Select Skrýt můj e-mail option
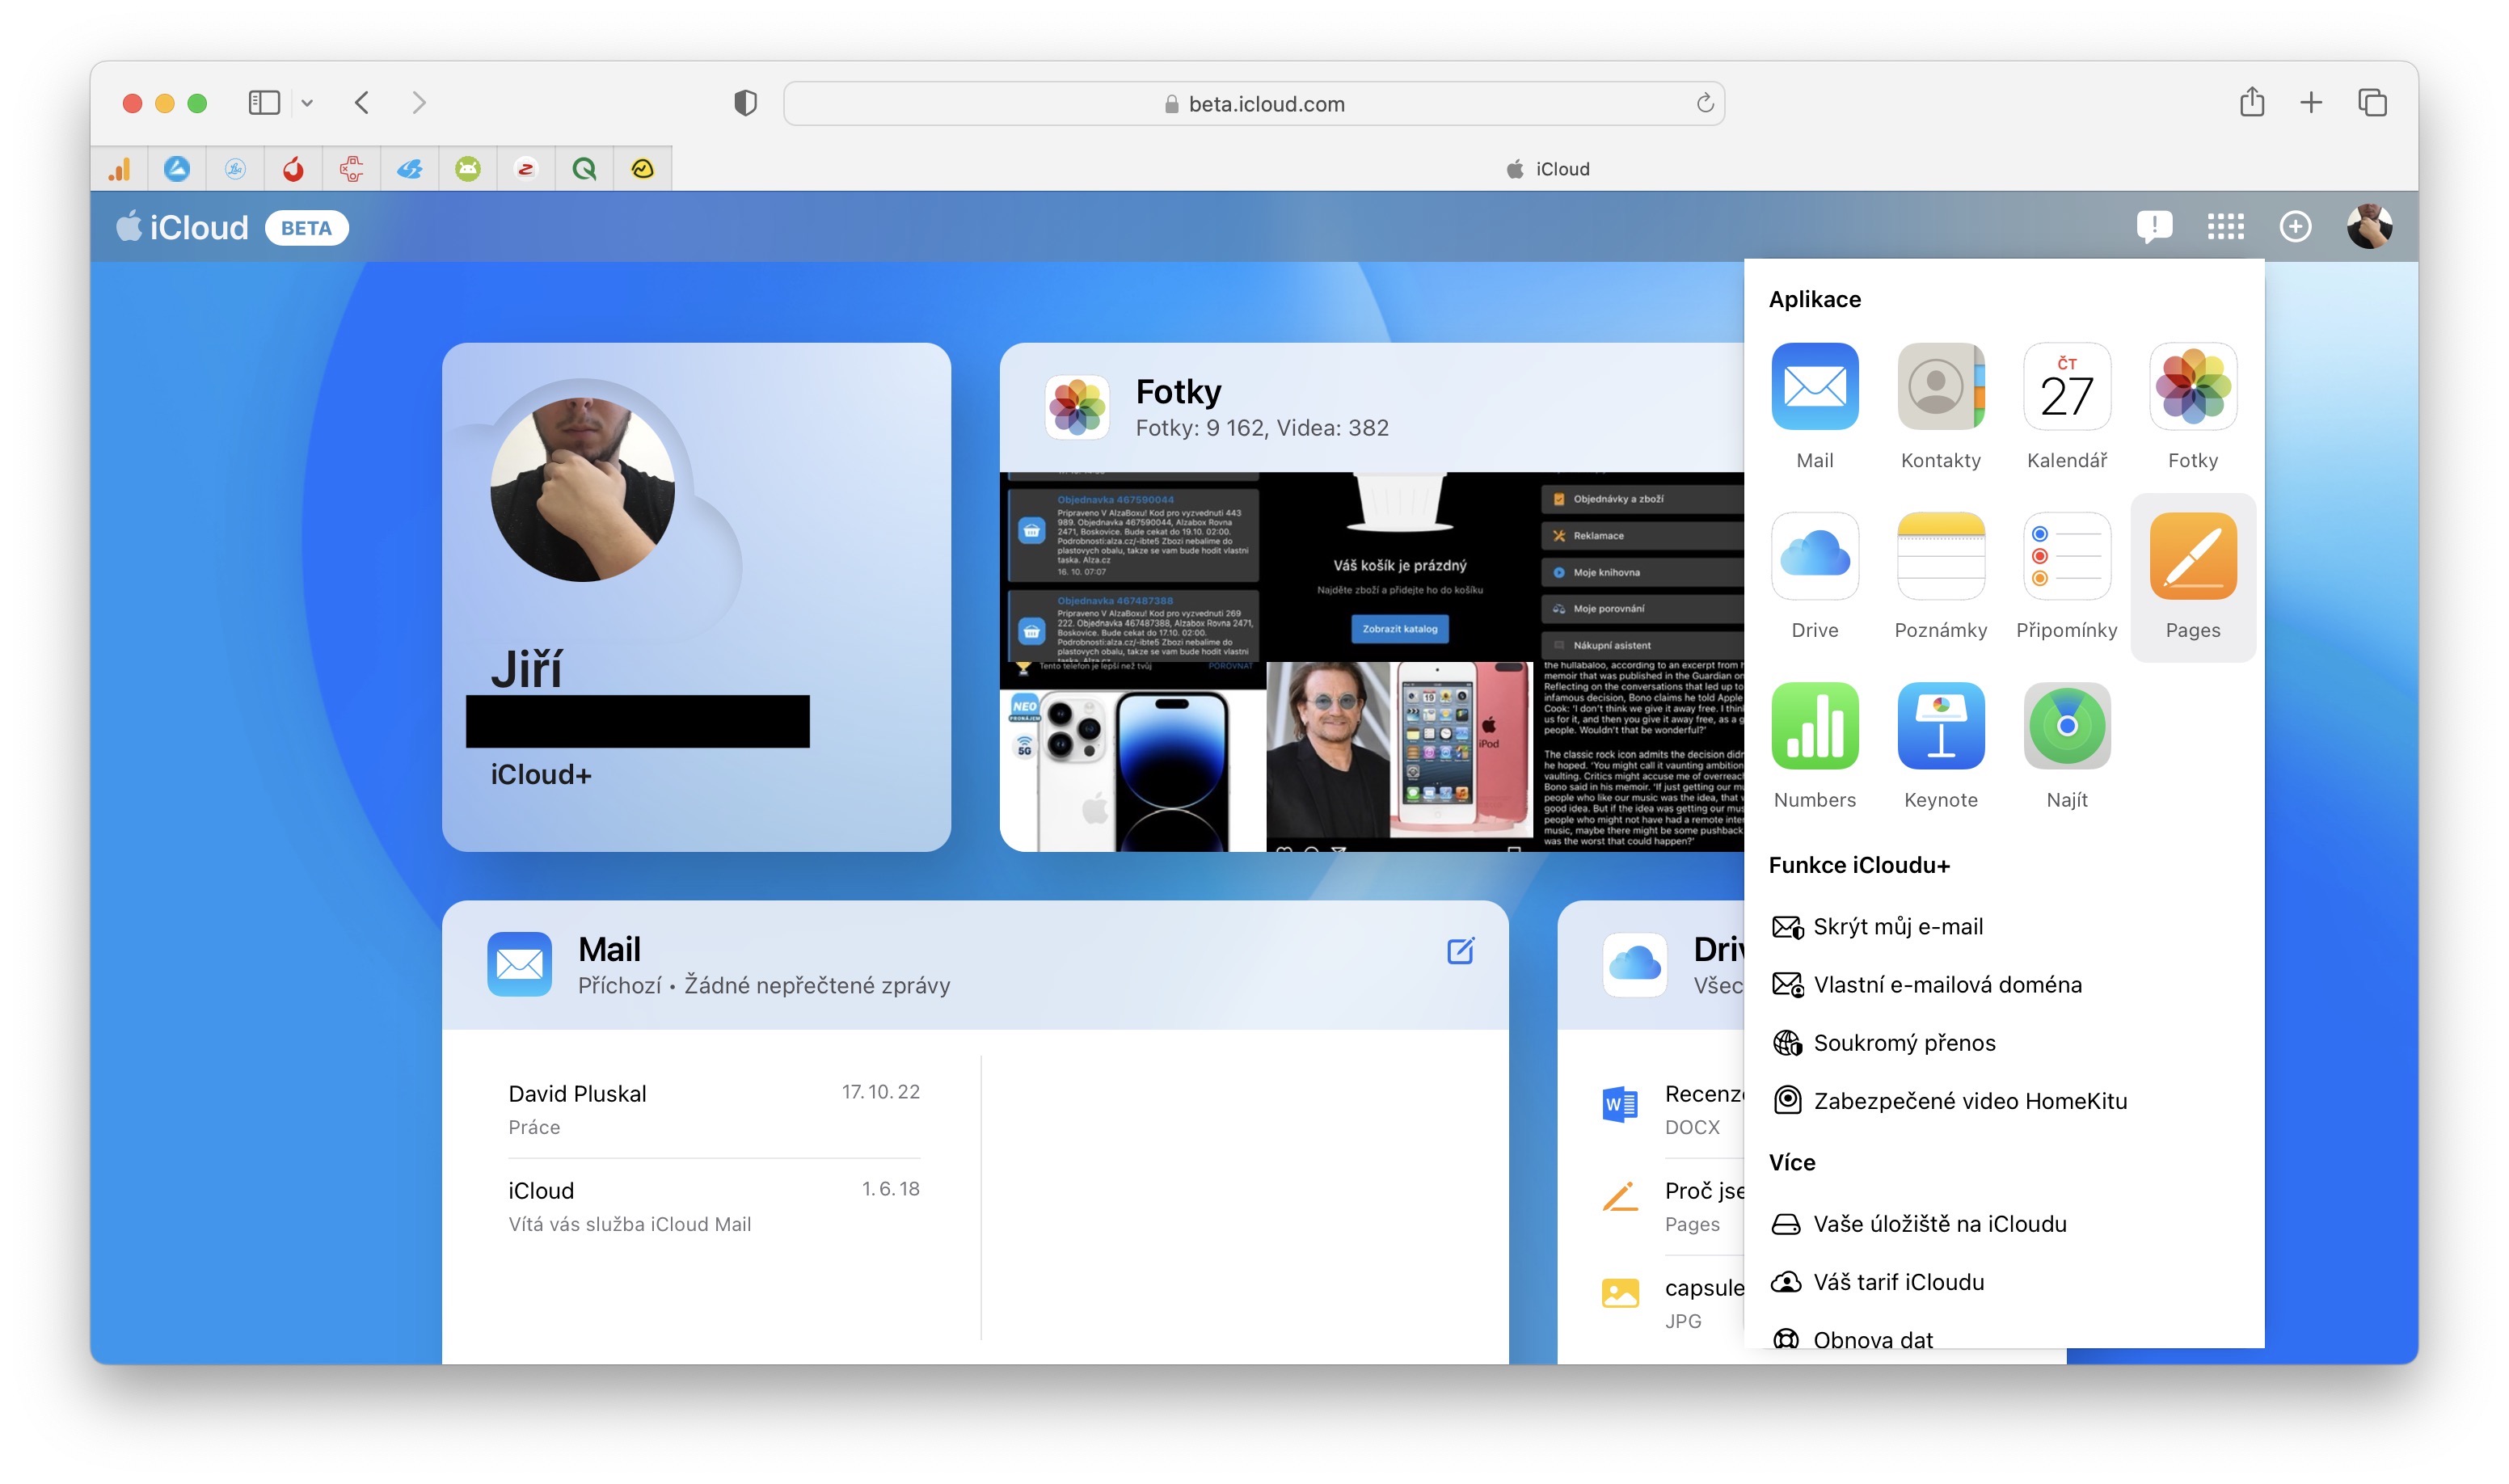2509x1484 pixels. (1897, 927)
